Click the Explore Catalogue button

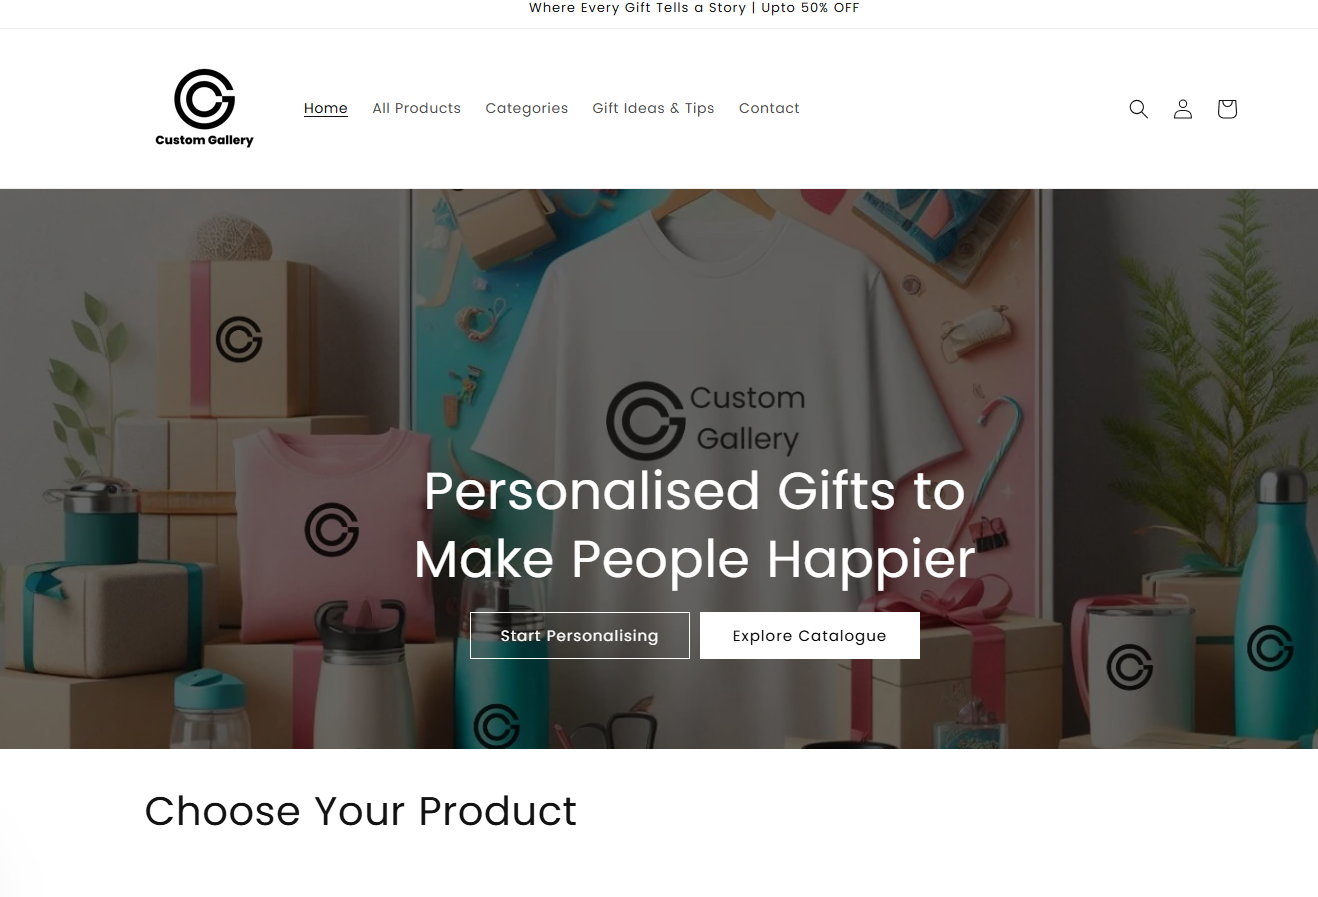[810, 635]
